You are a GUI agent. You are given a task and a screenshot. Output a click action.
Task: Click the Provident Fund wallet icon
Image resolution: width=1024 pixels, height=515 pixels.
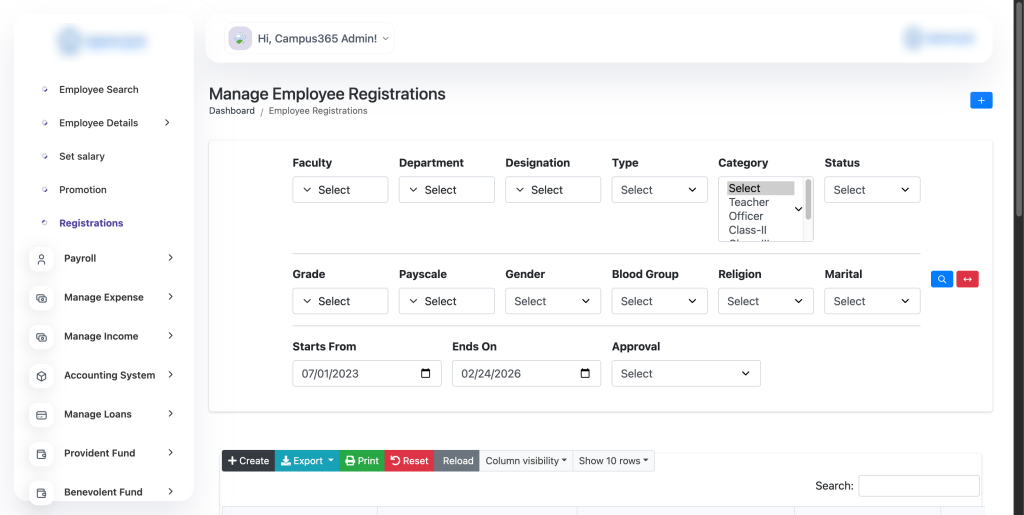coord(41,454)
